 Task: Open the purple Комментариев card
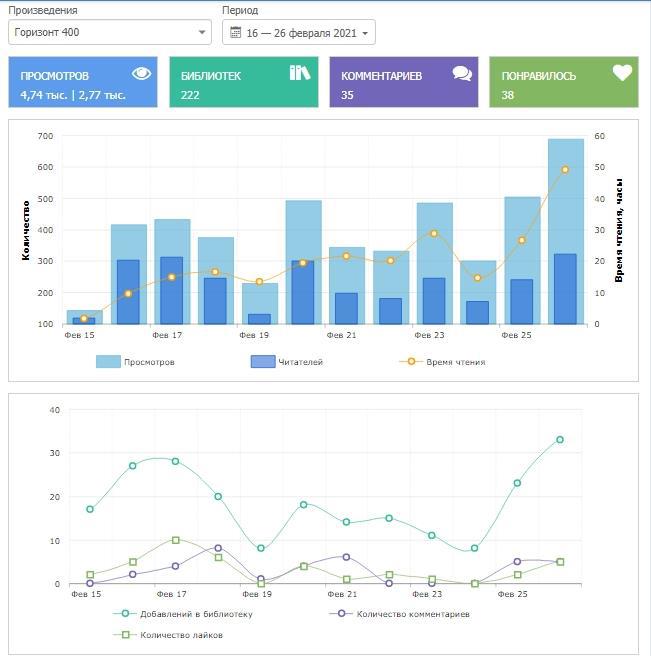403,82
